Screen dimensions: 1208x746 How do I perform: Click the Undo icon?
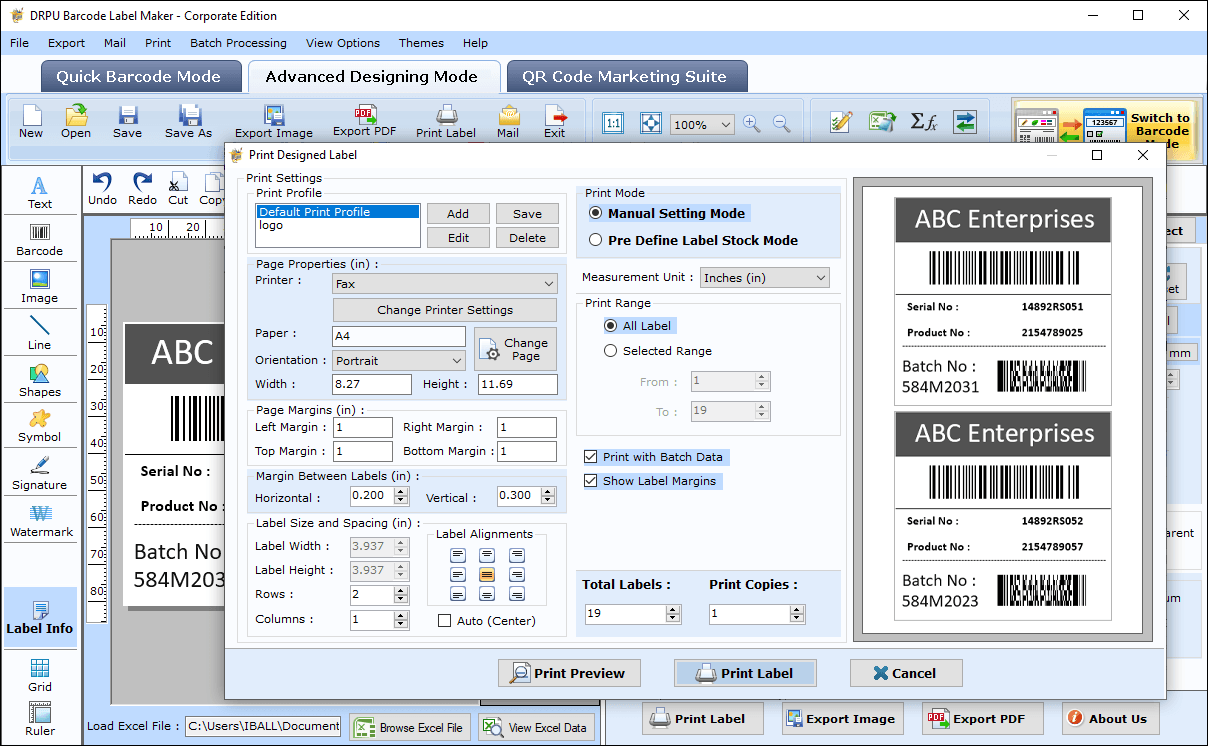click(102, 188)
